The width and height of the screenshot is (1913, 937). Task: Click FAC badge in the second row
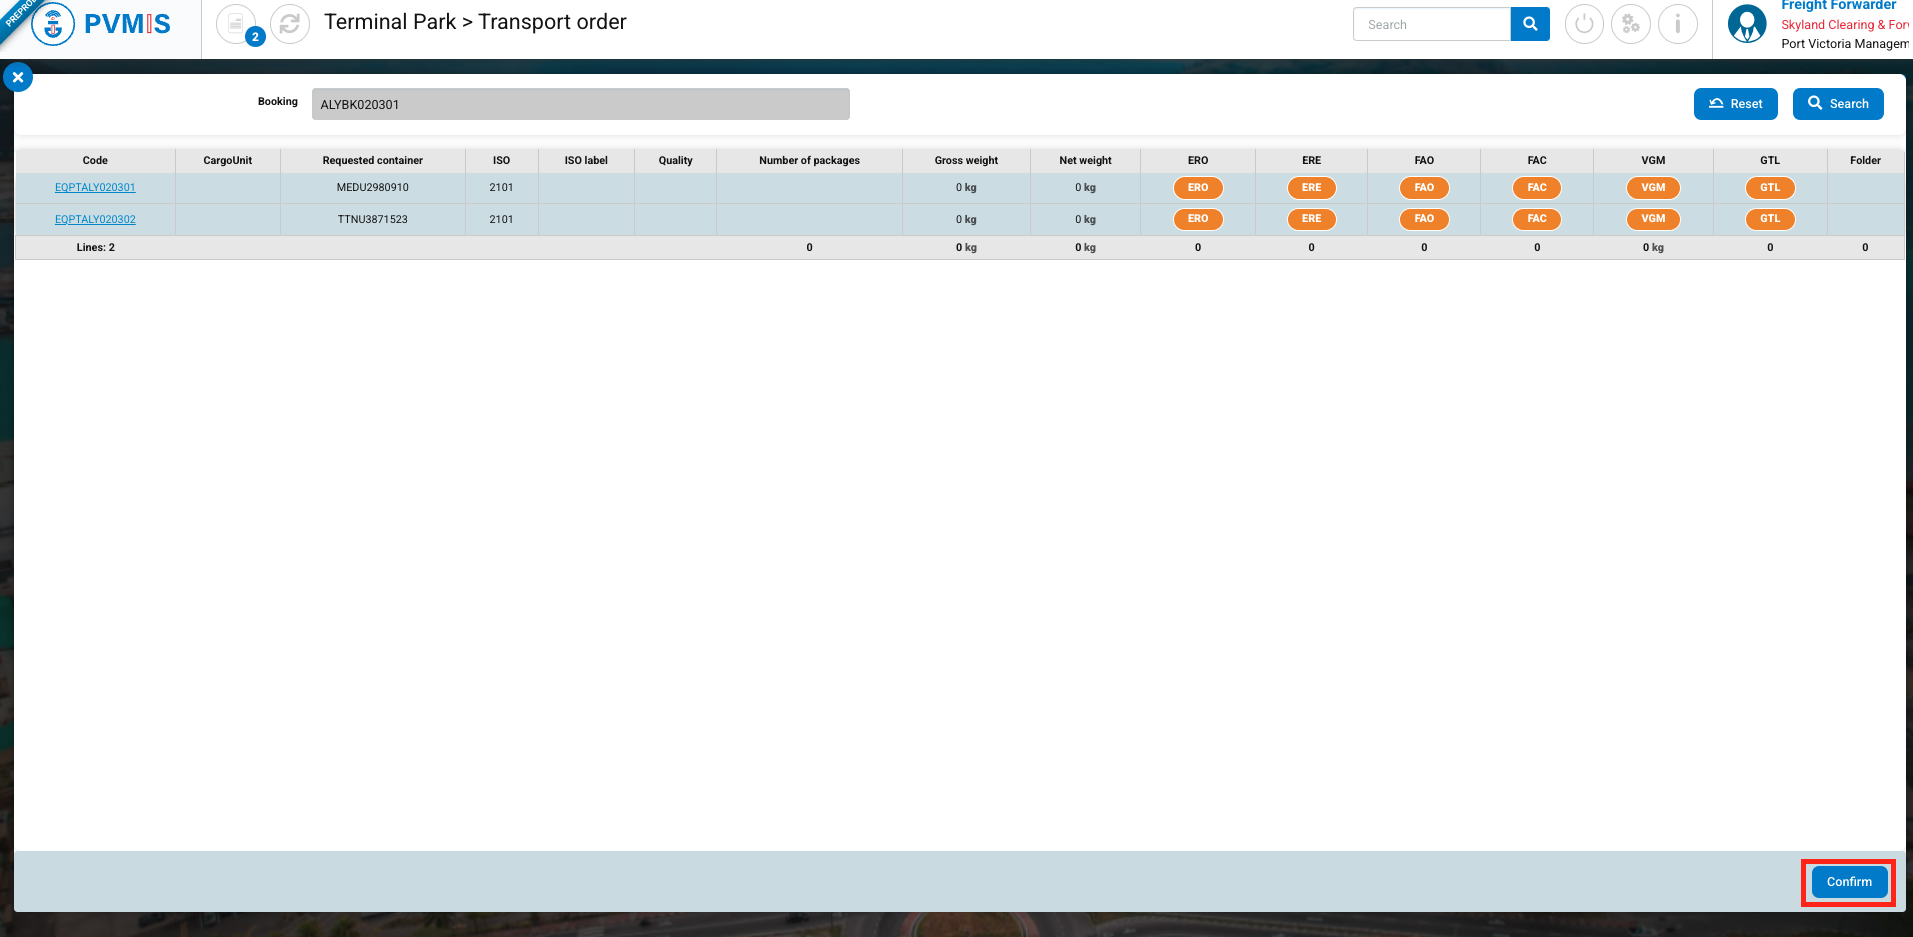[x=1537, y=219]
